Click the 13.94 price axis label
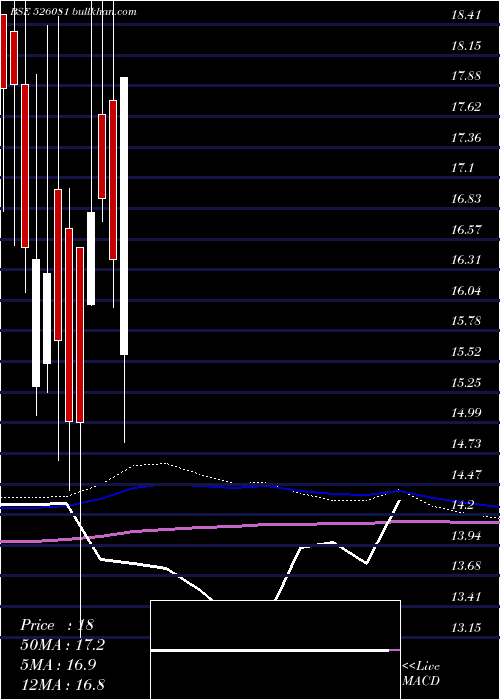Image resolution: width=500 pixels, height=700 pixels. click(466, 536)
